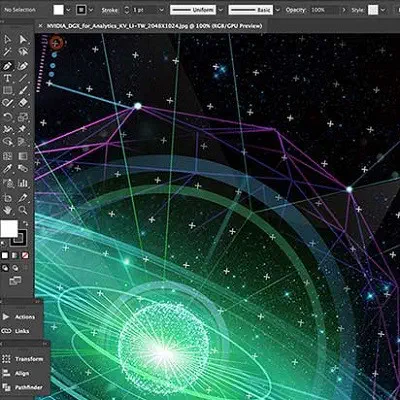This screenshot has width=400, height=400.
Task: Select the Selection tool (black arrow)
Action: (x=7, y=40)
